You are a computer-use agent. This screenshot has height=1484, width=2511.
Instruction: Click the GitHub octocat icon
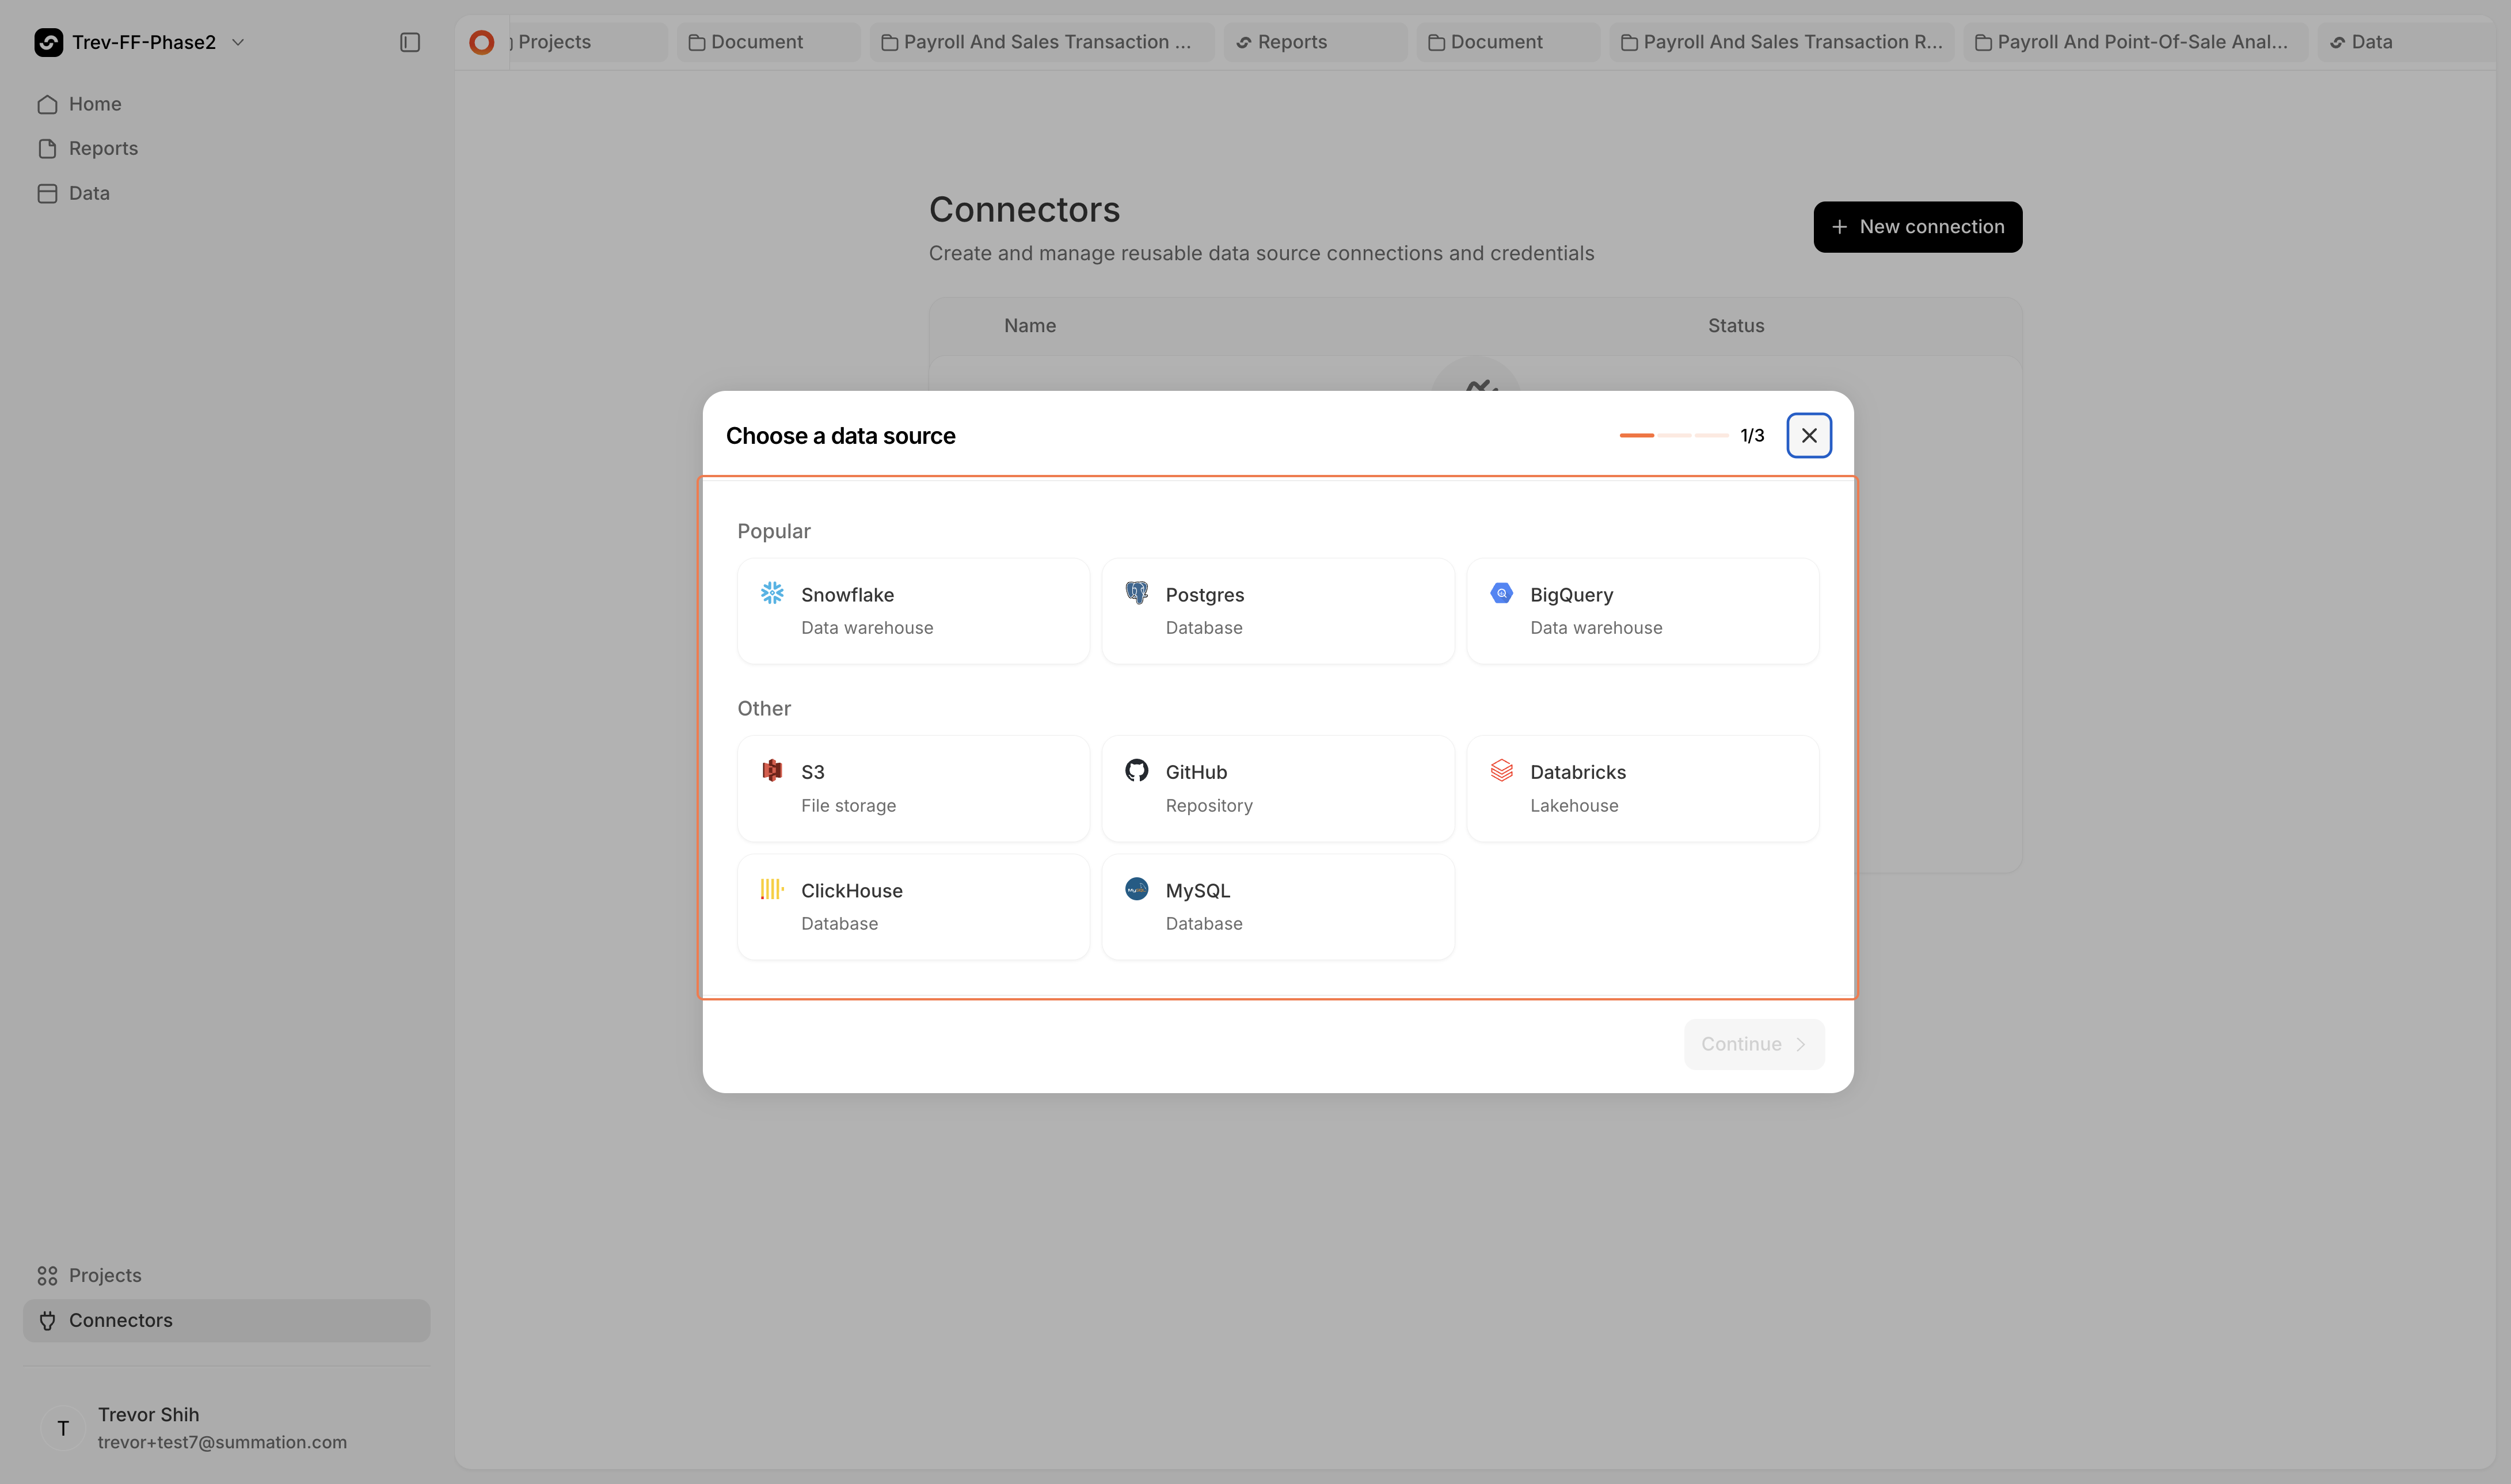1137,770
